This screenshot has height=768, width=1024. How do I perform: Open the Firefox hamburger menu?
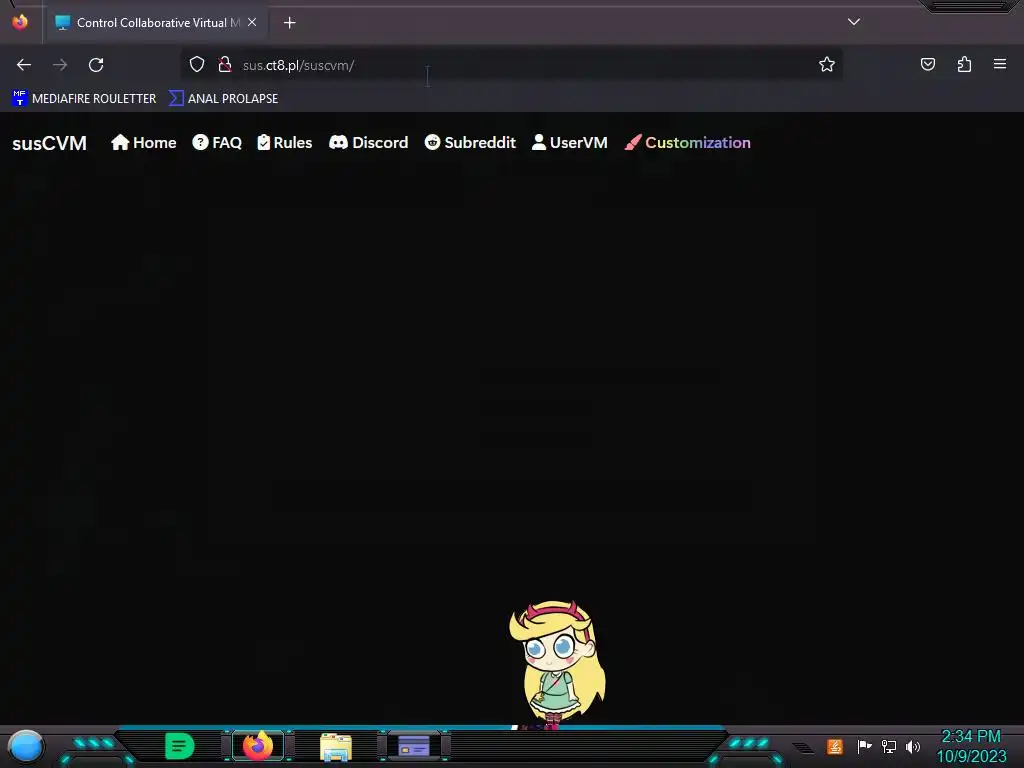(x=1000, y=64)
